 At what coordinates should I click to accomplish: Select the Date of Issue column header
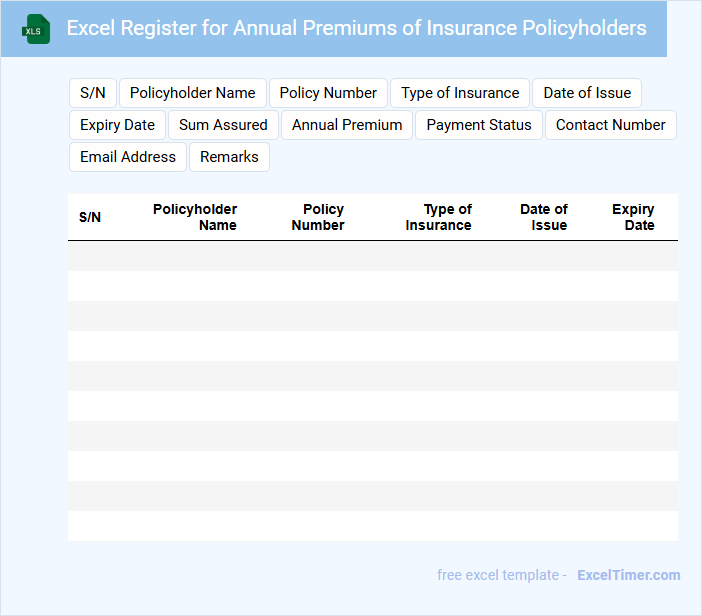543,217
